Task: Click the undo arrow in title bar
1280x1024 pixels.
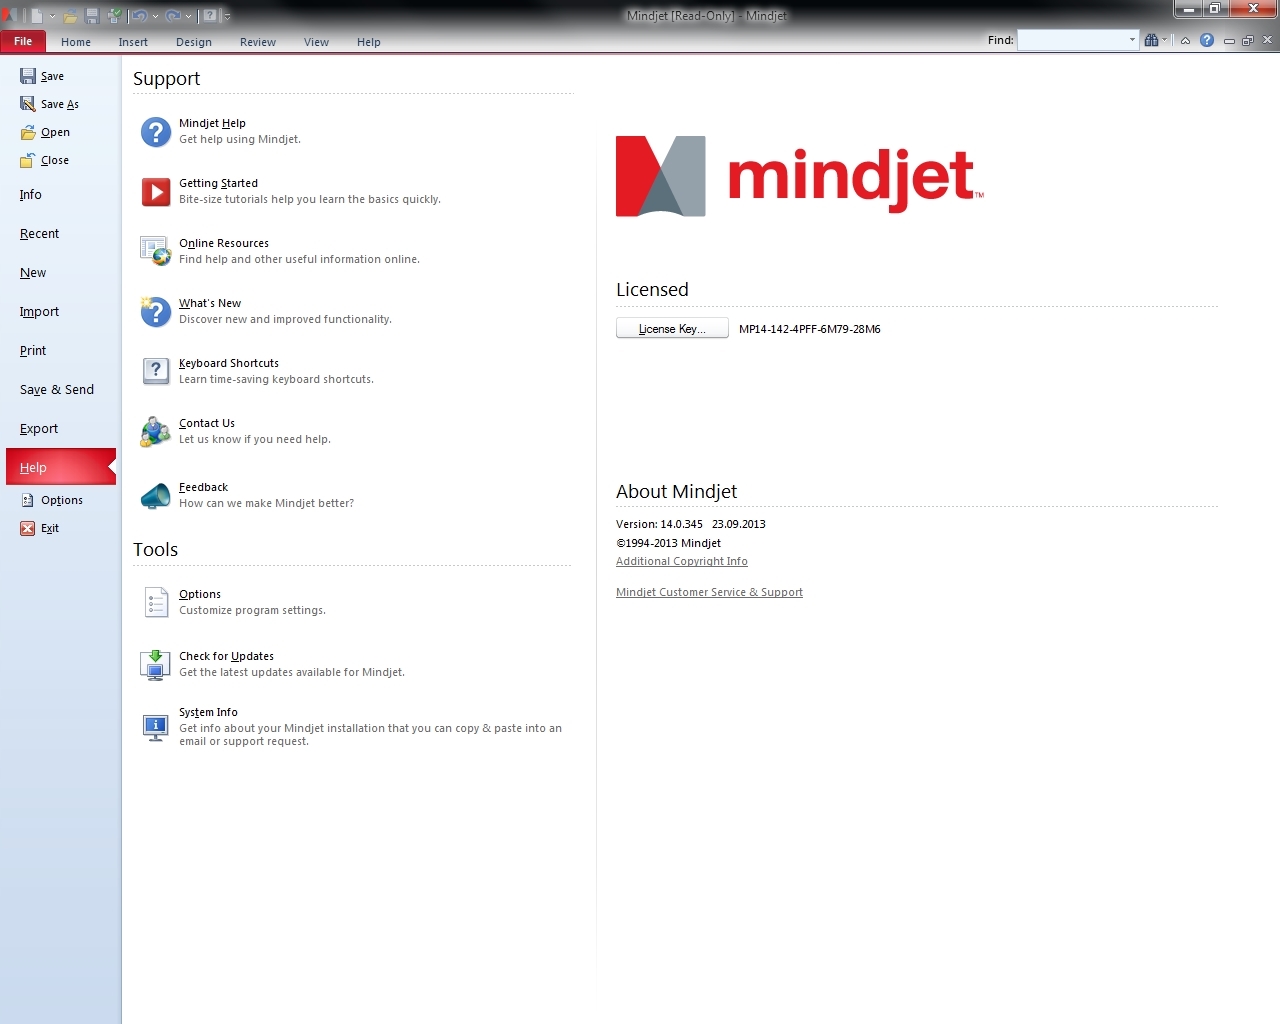Action: pyautogui.click(x=140, y=16)
